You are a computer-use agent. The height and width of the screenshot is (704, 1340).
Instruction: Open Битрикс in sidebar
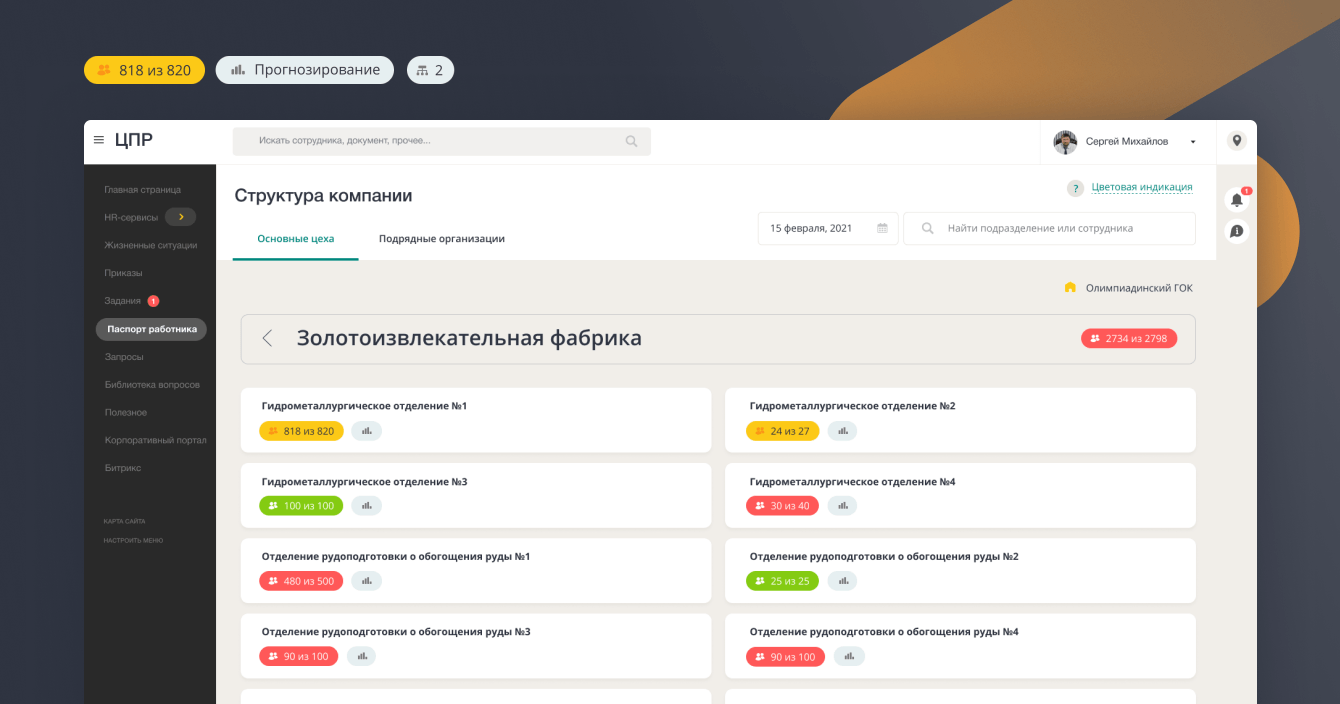tap(123, 469)
